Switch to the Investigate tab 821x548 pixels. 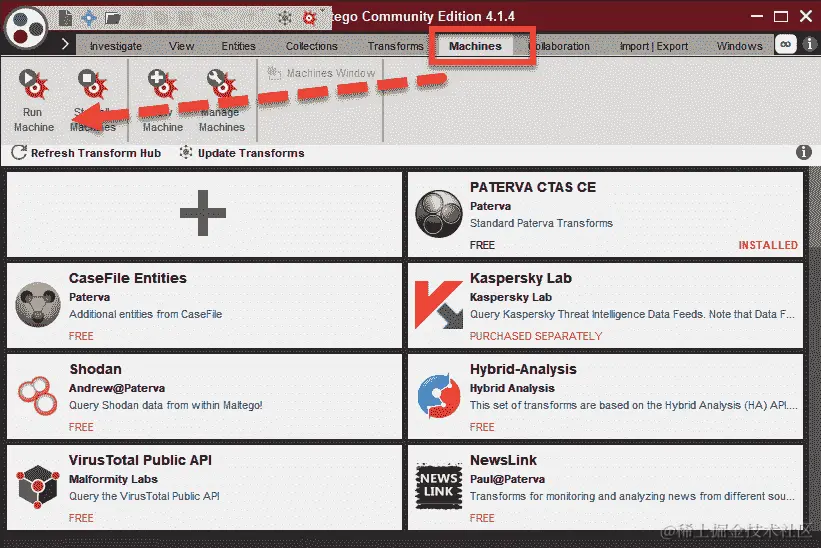116,46
